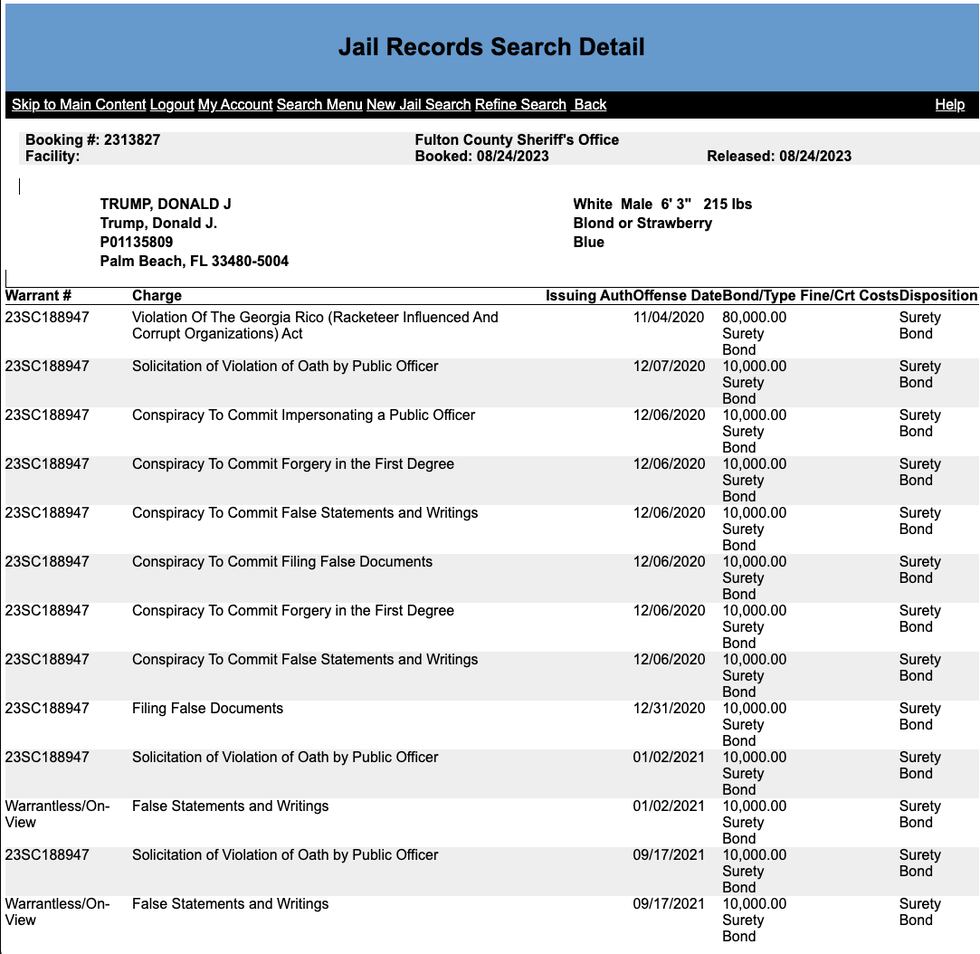The width and height of the screenshot is (980, 954).
Task: Select the Warrantless/On-View False Statements row
Action: 230,805
